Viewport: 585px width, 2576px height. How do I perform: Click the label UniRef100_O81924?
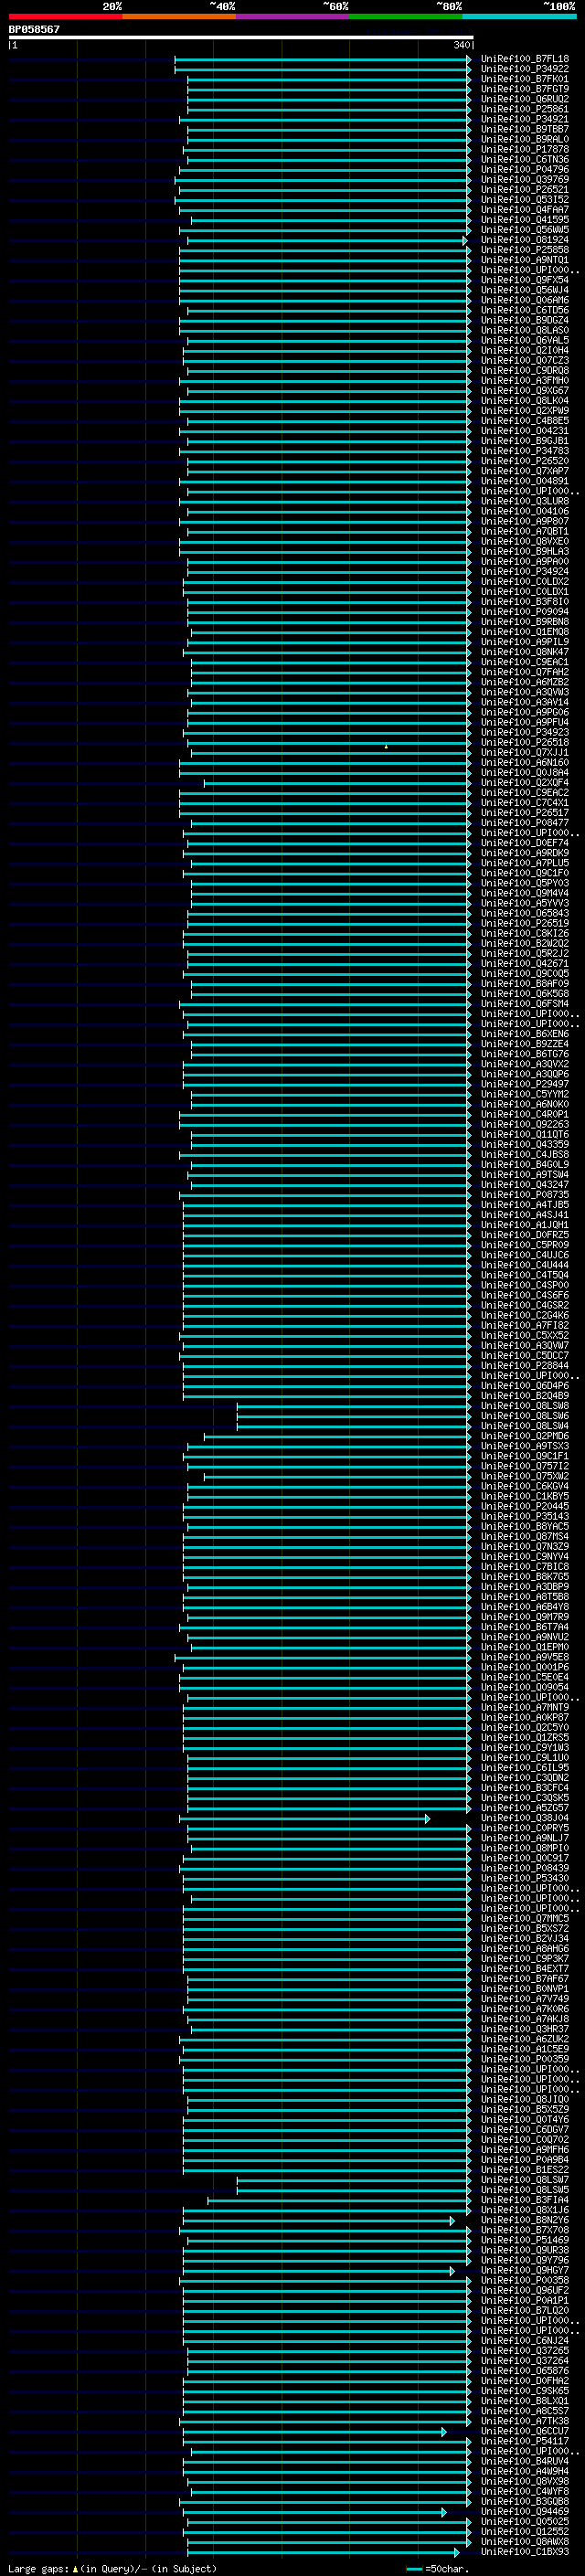pyautogui.click(x=524, y=240)
